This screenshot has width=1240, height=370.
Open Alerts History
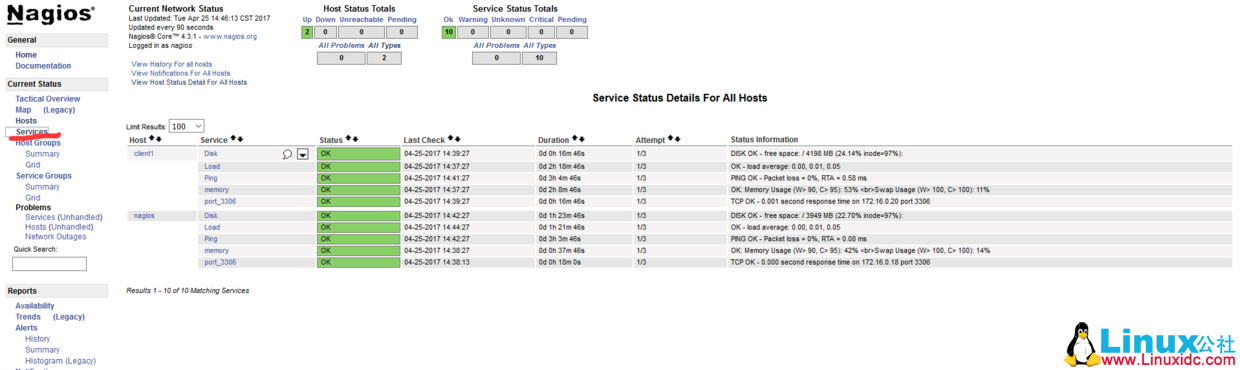tap(37, 339)
